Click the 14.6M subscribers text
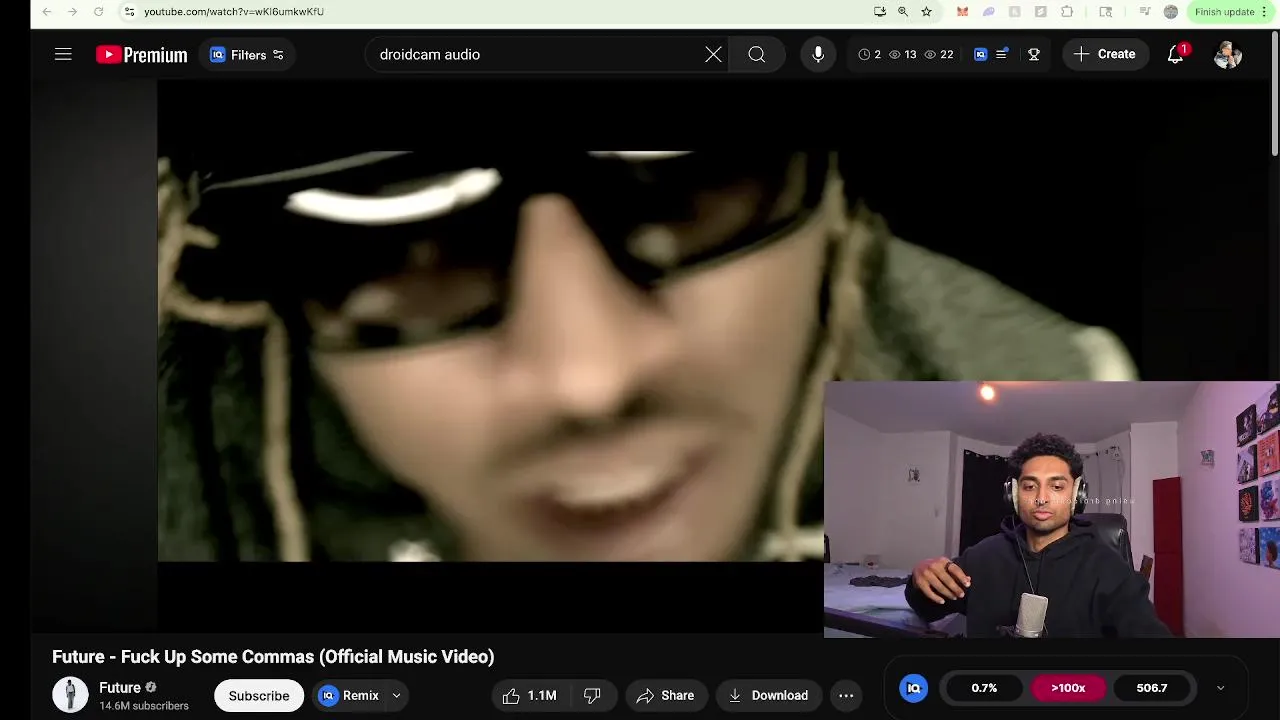The width and height of the screenshot is (1280, 720). 144,706
